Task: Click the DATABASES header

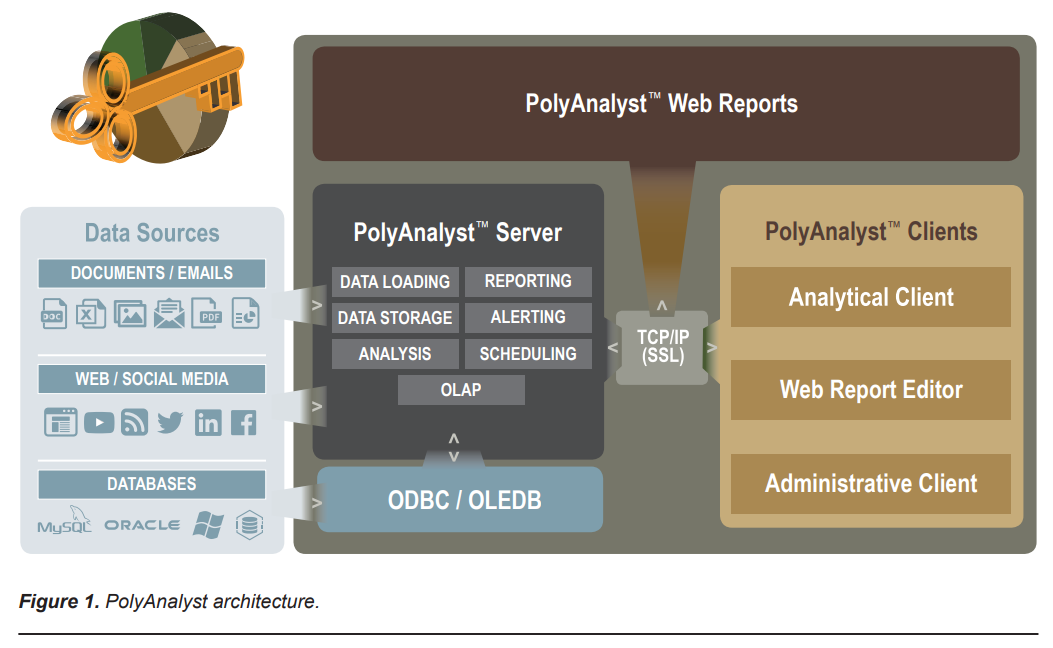Action: pyautogui.click(x=152, y=484)
